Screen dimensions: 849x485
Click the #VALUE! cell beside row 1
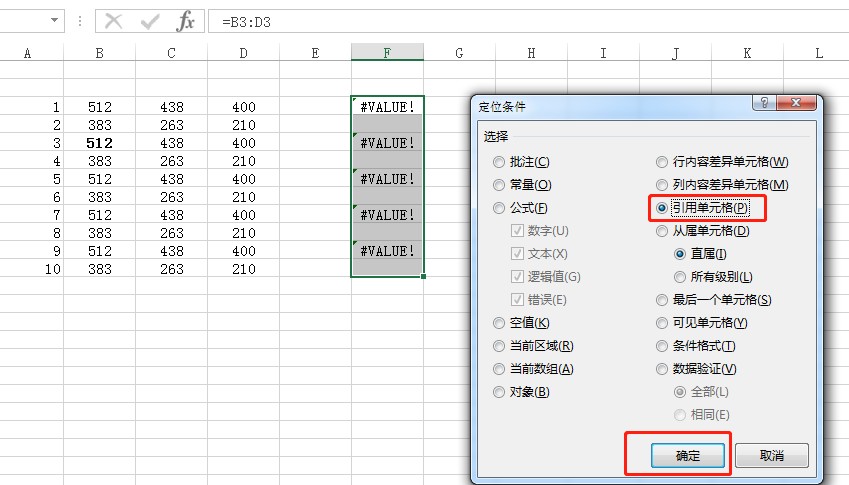(387, 107)
